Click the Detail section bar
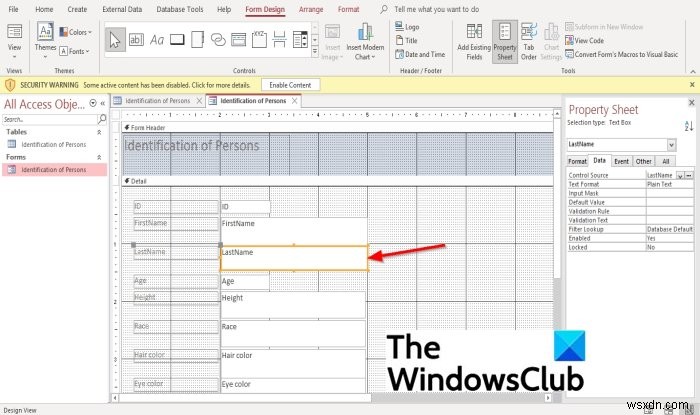700x415 pixels. (x=338, y=181)
